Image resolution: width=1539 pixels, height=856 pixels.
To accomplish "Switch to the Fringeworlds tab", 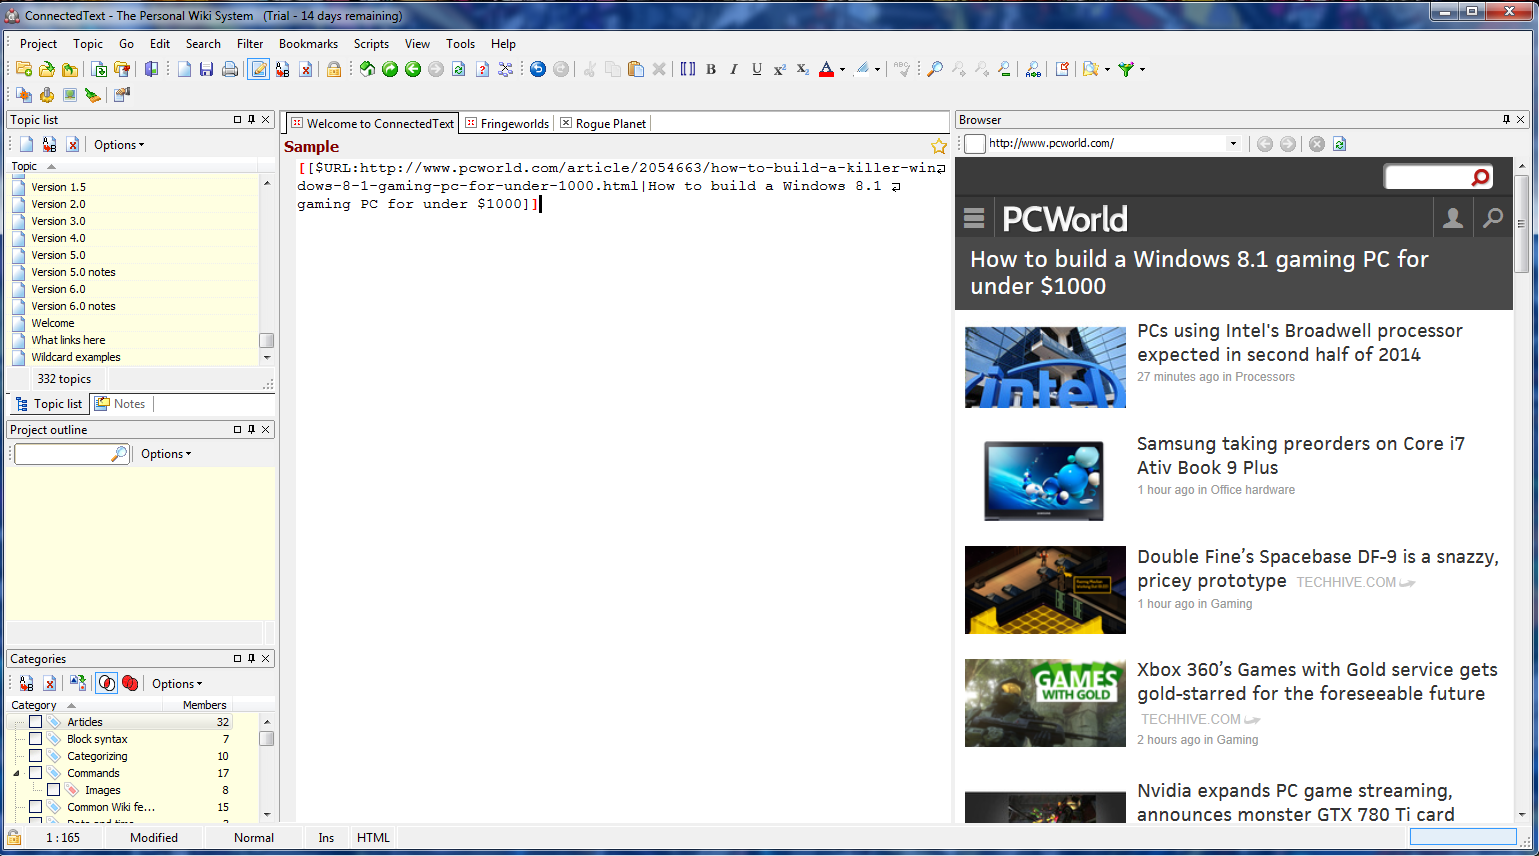I will pos(507,124).
